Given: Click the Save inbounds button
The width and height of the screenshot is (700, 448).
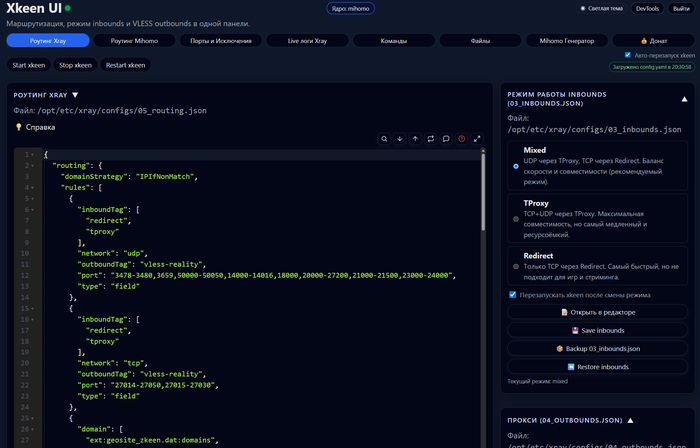Looking at the screenshot, I should 598,330.
